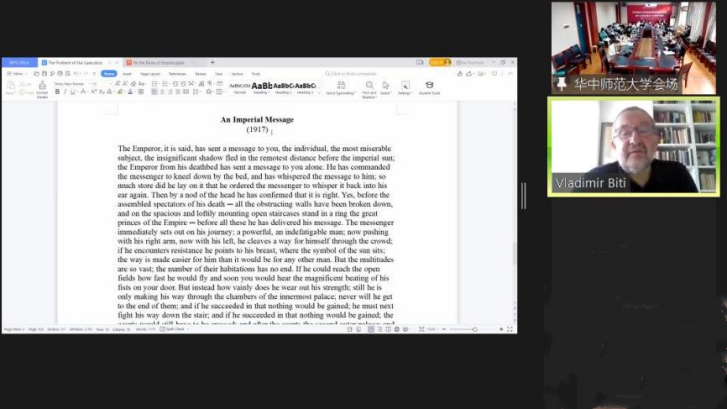Click the Redo icon
Screen dimensions: 727x409
tap(86, 74)
